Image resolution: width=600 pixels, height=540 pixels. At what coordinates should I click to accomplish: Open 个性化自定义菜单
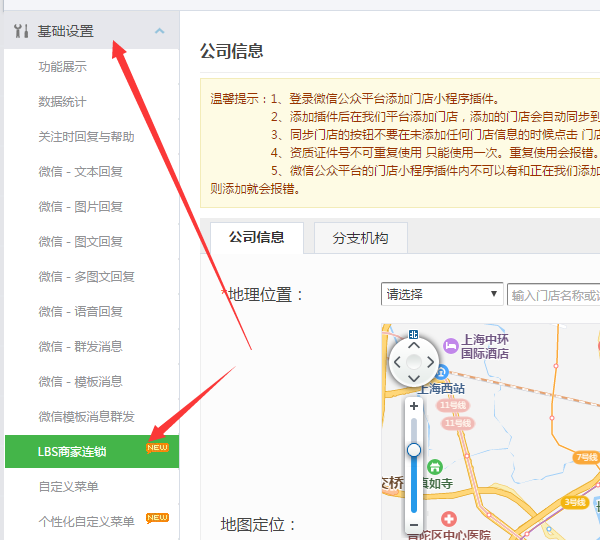[86, 522]
